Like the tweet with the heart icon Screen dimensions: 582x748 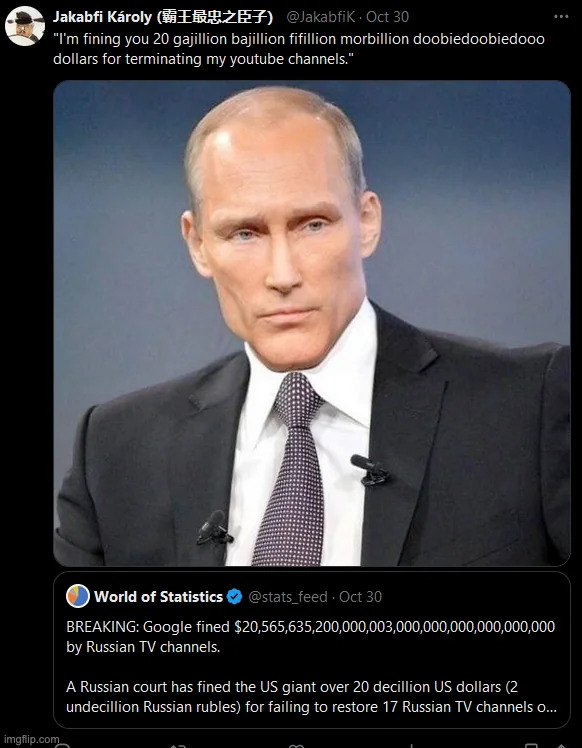pos(296,746)
